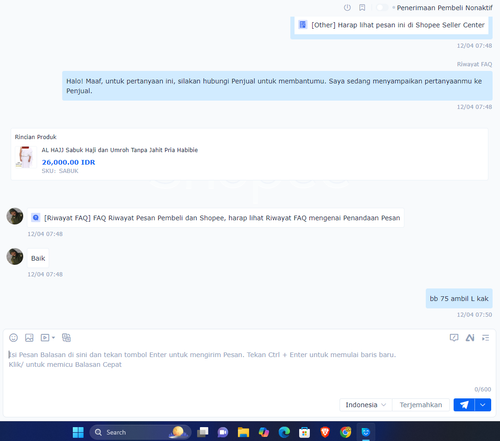This screenshot has width=500, height=441.
Task: Click the [Other] Harap lihat pesan message
Action: [x=391, y=25]
